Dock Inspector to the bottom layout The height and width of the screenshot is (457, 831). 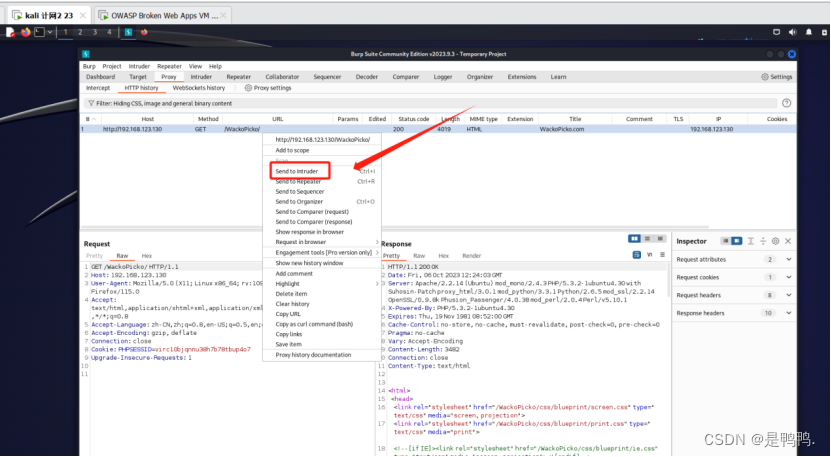(x=725, y=241)
